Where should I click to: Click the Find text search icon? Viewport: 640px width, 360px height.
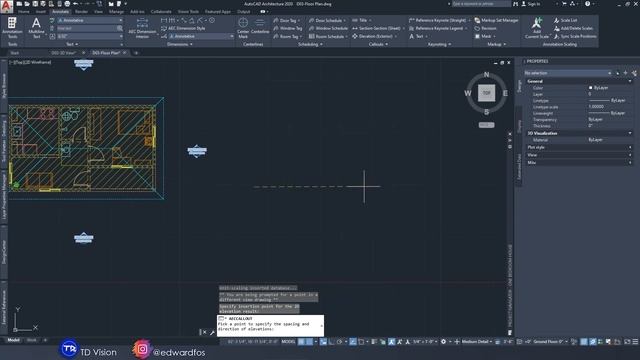(120, 28)
